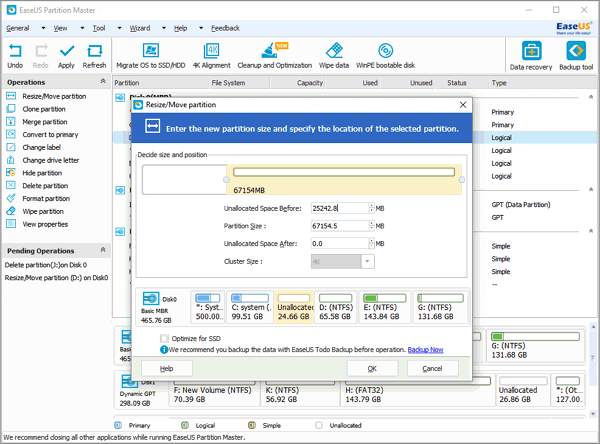Select D: (NTFS) 65.58 GB block
The image size is (600, 444).
click(336, 307)
